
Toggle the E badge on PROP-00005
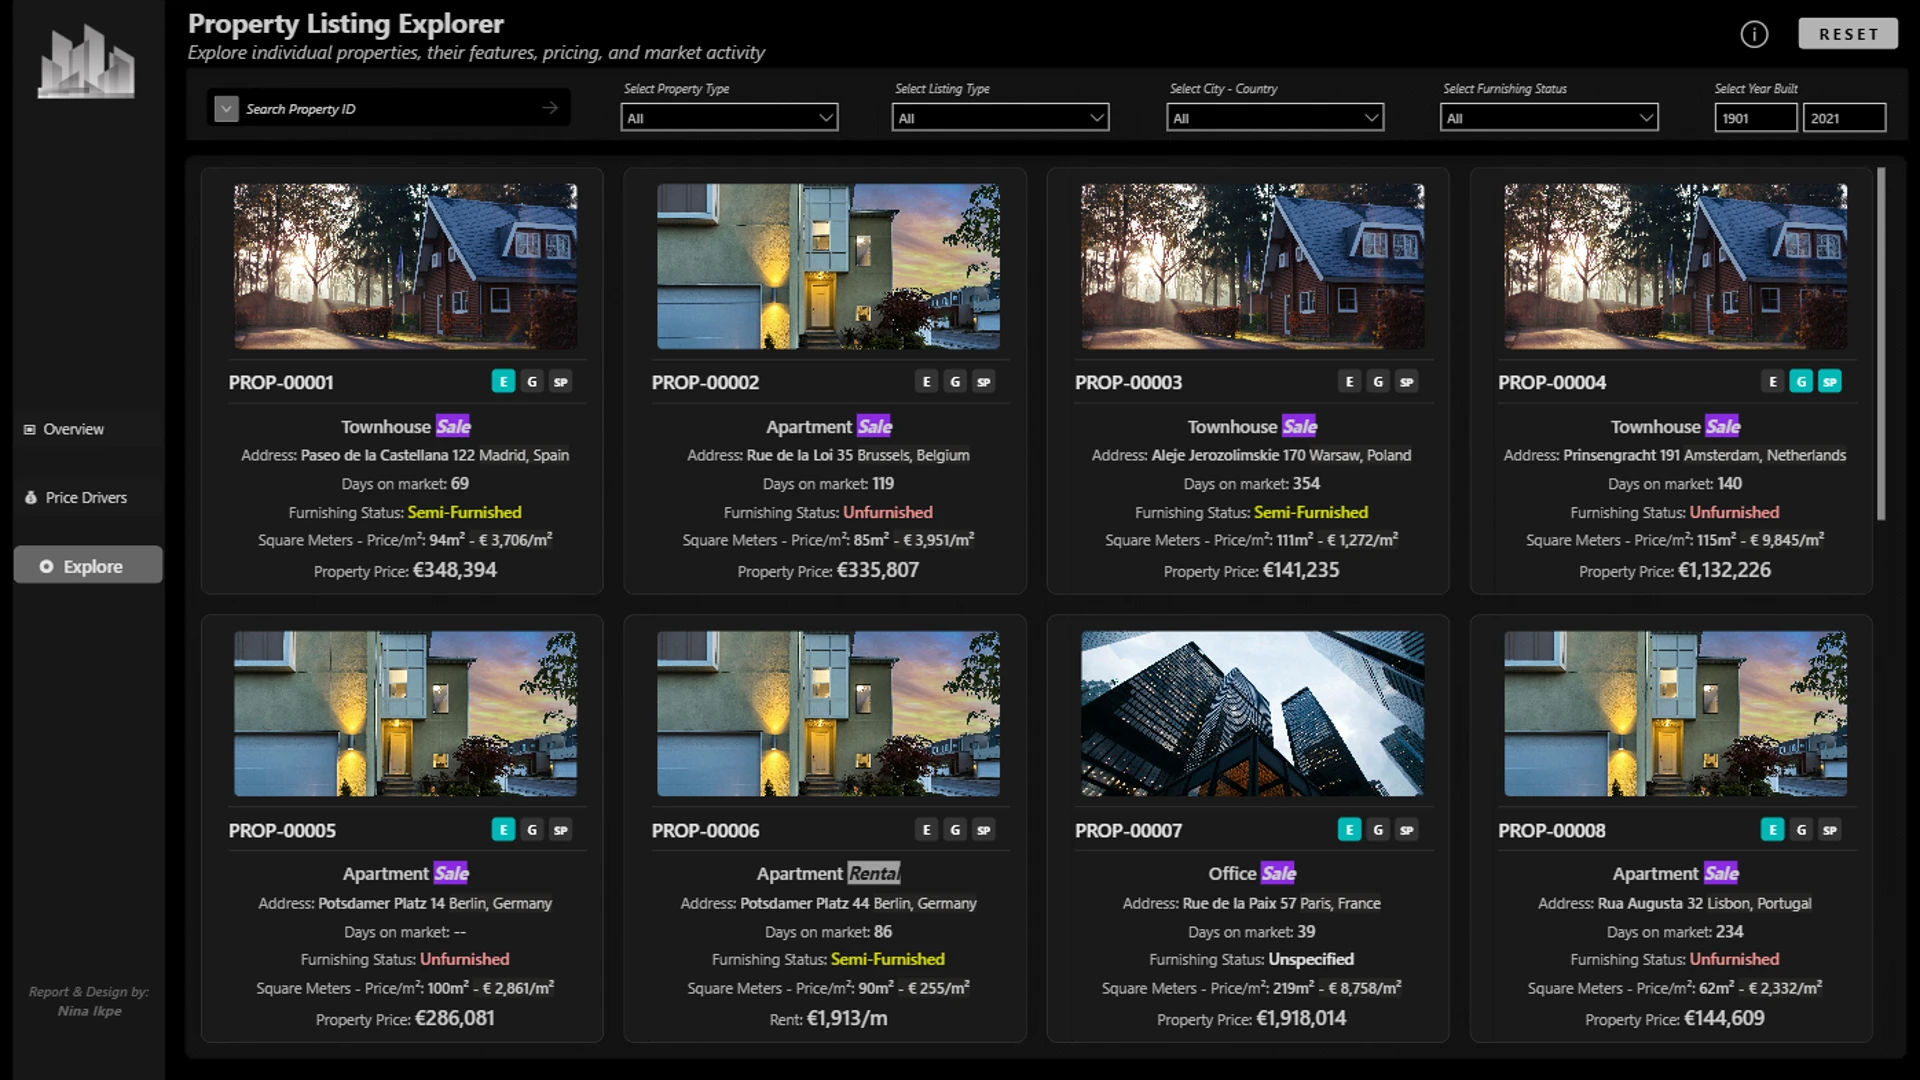pyautogui.click(x=503, y=829)
